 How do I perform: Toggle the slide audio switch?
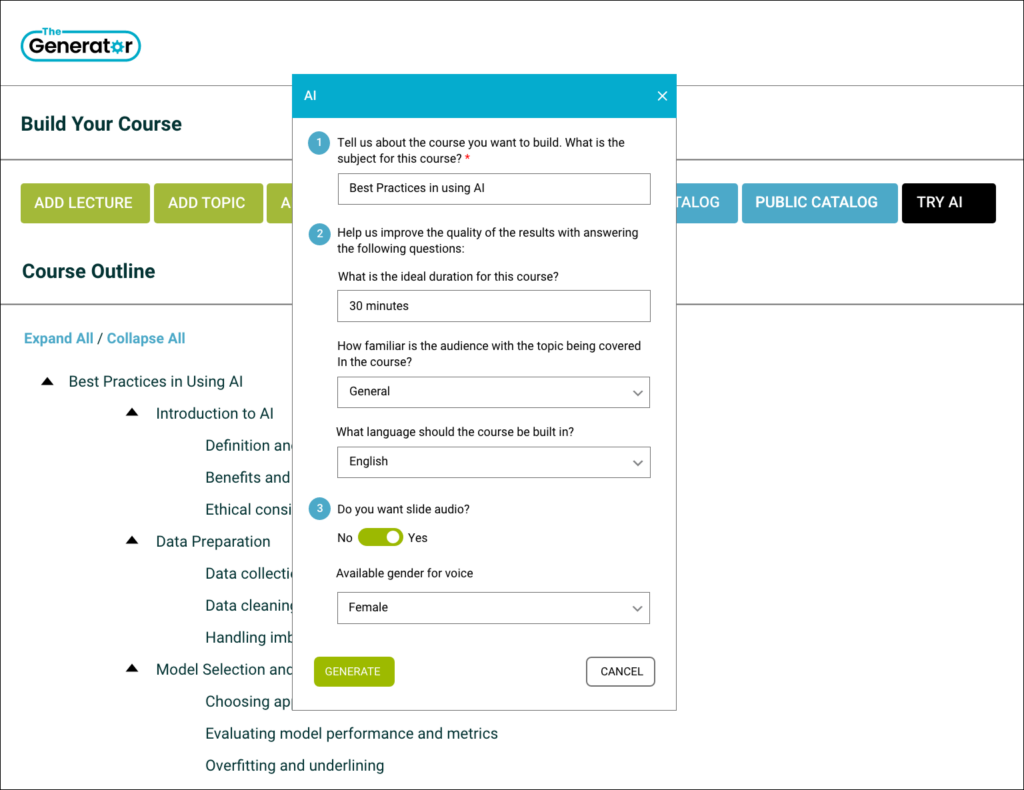pyautogui.click(x=380, y=538)
